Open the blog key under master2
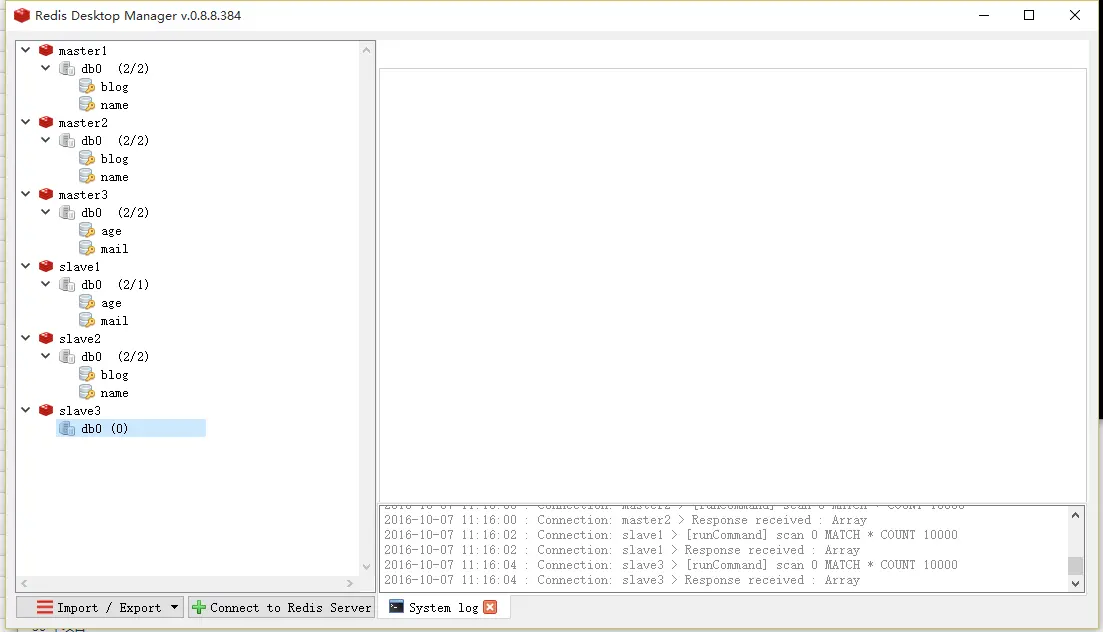This screenshot has width=1103, height=632. coord(114,159)
